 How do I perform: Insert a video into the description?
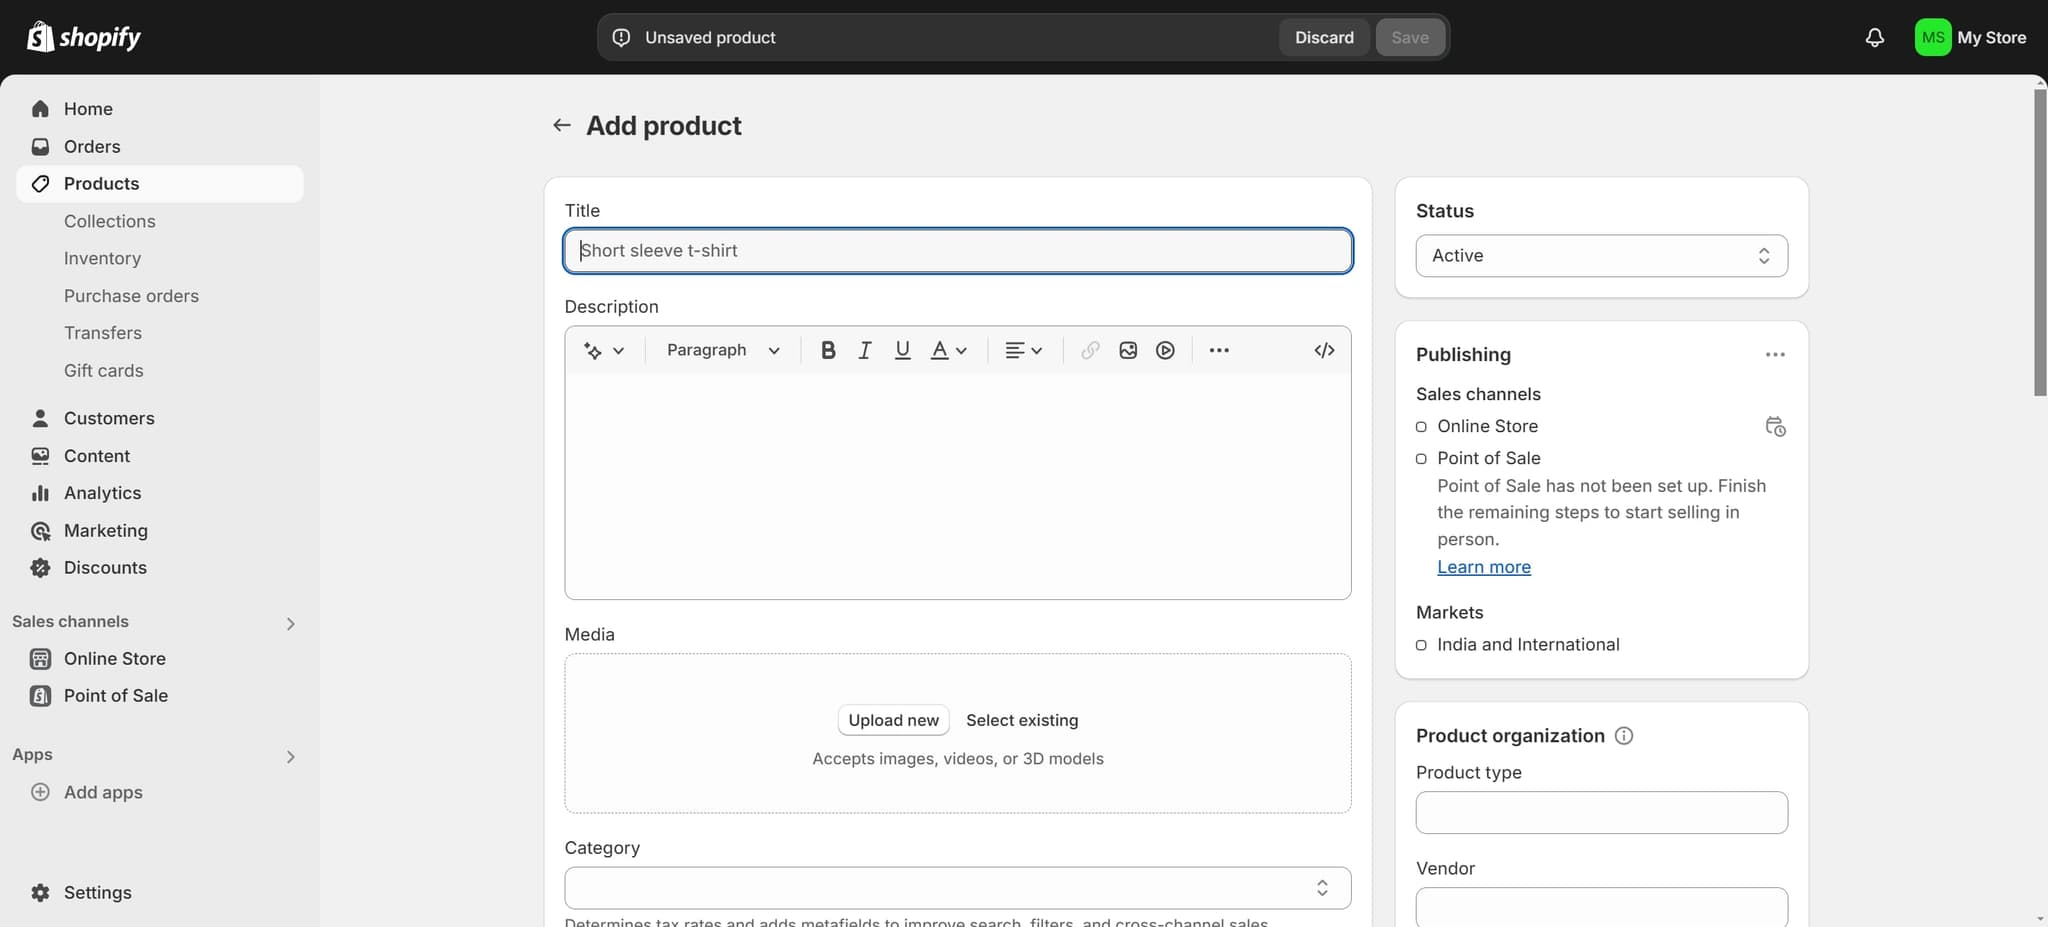tap(1166, 350)
